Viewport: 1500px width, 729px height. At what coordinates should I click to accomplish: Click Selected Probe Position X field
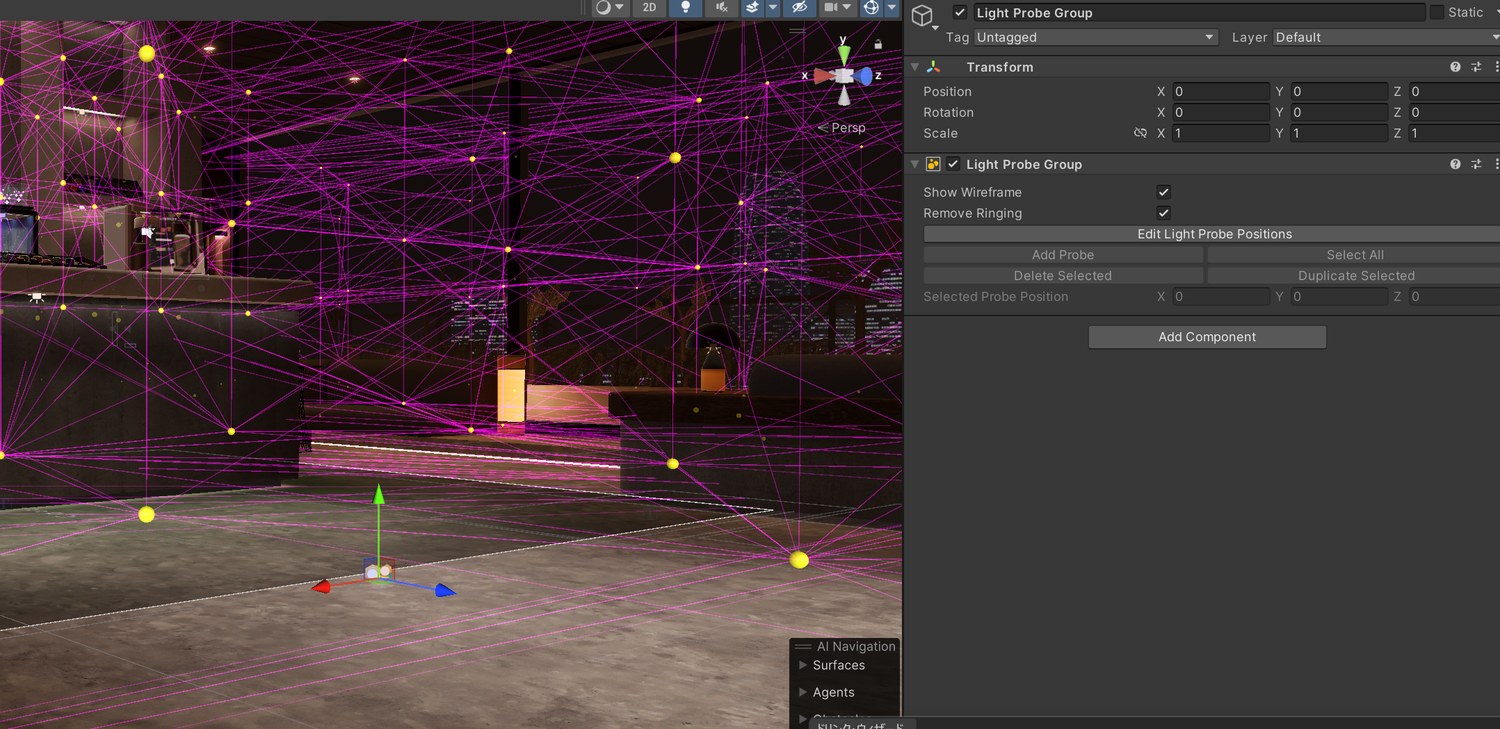pos(1220,297)
